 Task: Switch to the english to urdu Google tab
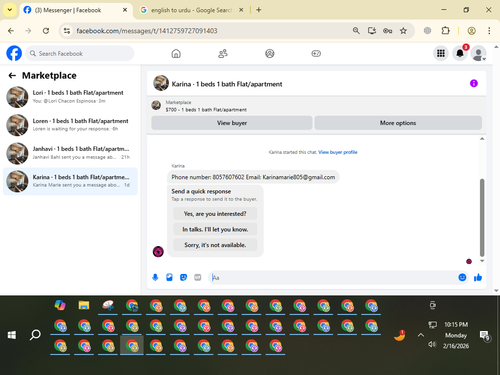191,10
